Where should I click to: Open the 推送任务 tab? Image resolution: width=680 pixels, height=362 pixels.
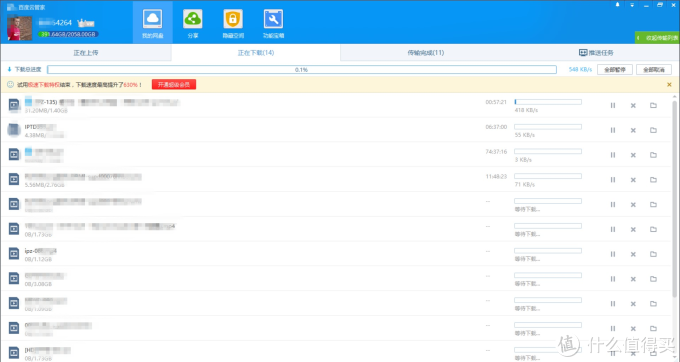pyautogui.click(x=596, y=53)
